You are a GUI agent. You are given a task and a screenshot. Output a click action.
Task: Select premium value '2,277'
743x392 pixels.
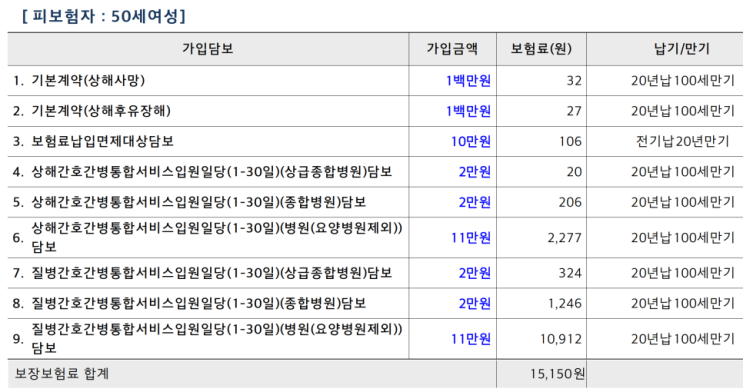pos(564,237)
